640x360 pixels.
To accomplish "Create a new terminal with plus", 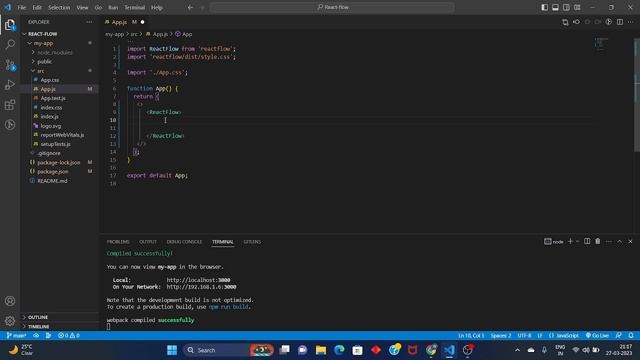I will point(571,242).
